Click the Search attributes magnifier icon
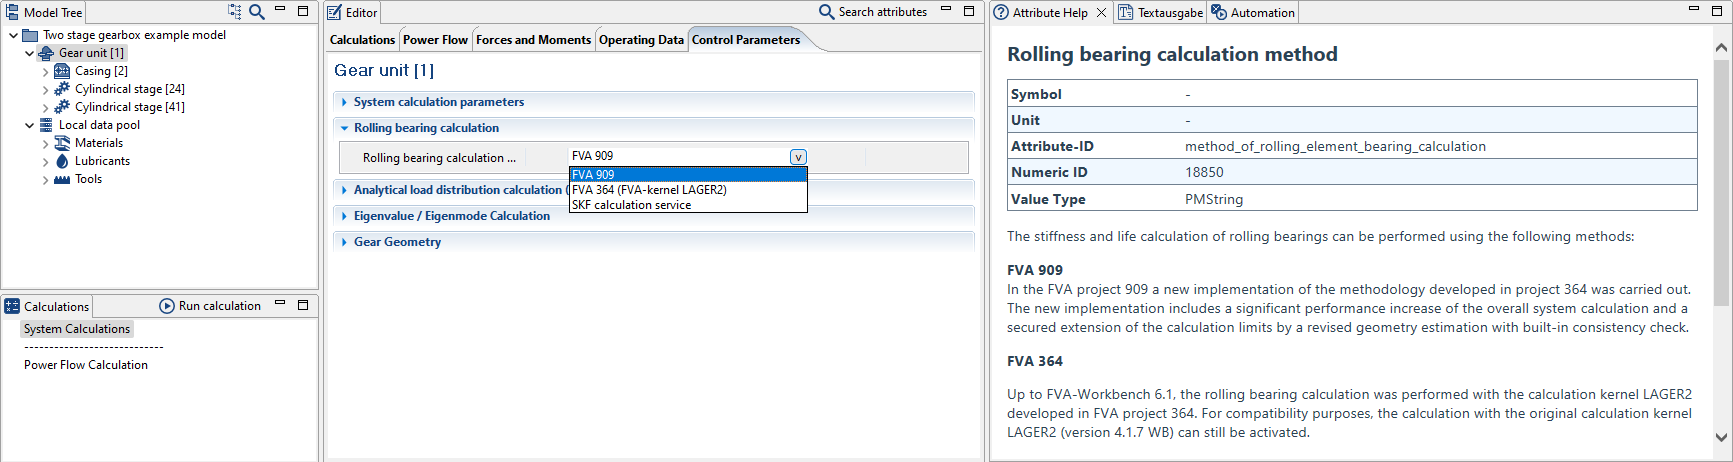The height and width of the screenshot is (462, 1733). [826, 12]
